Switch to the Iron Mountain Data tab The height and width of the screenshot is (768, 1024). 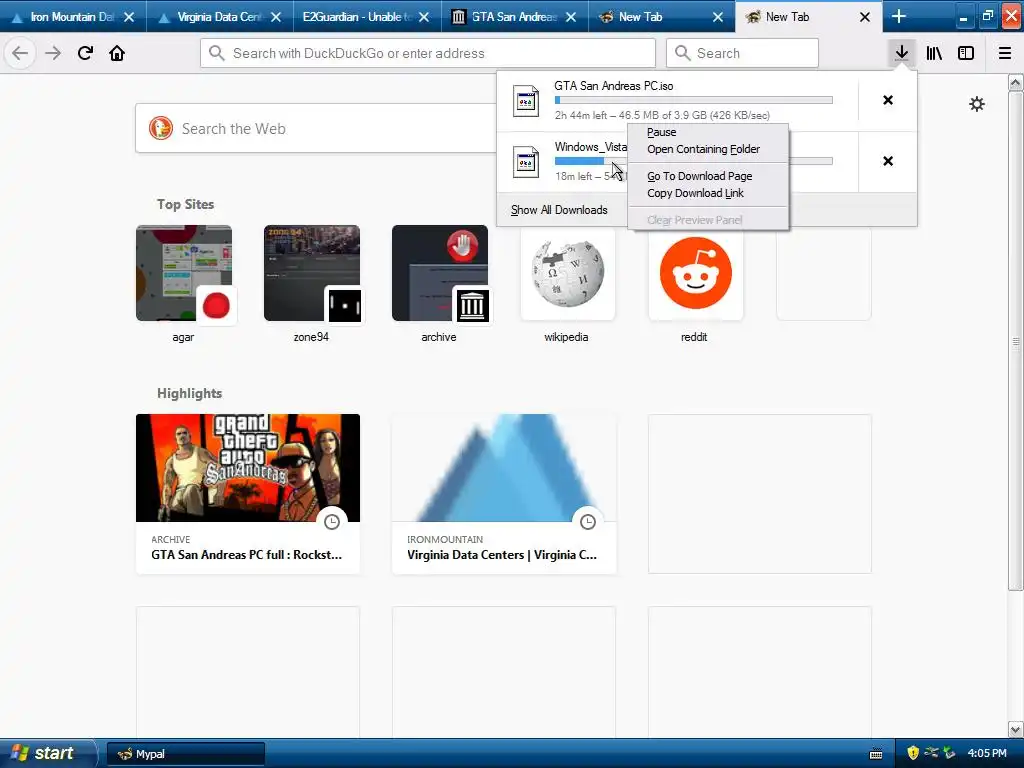73,17
